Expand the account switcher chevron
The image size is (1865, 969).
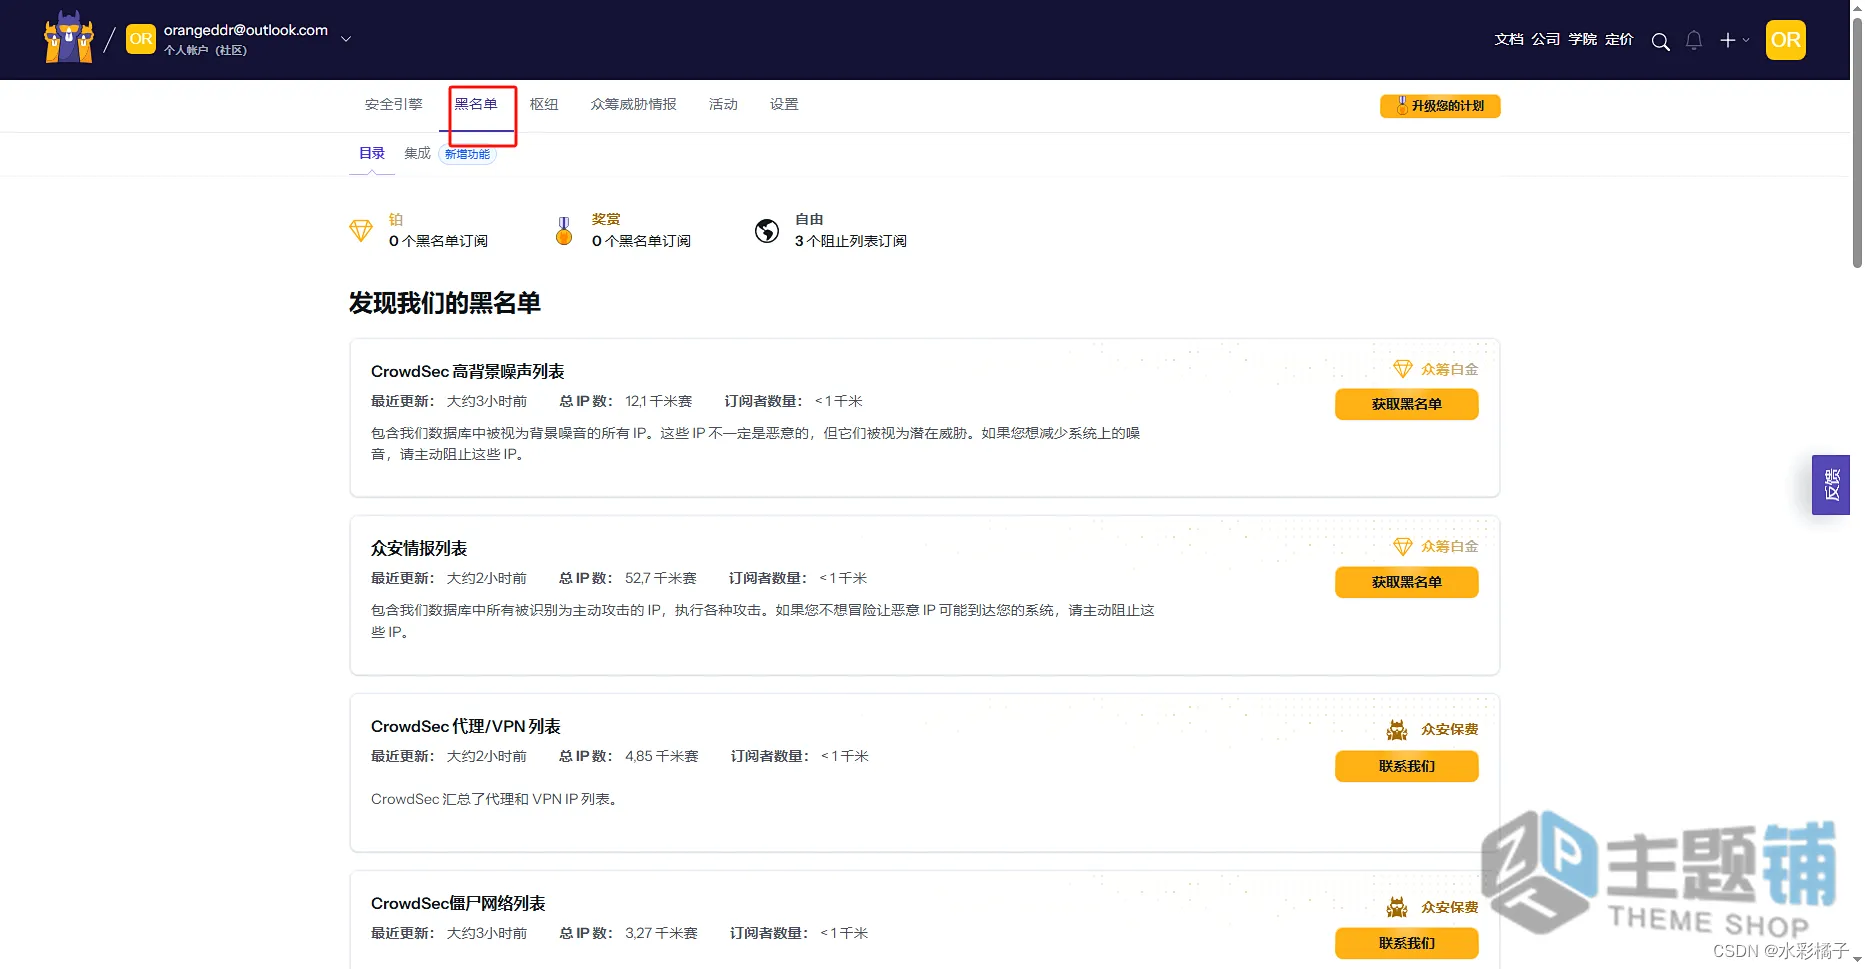coord(346,39)
